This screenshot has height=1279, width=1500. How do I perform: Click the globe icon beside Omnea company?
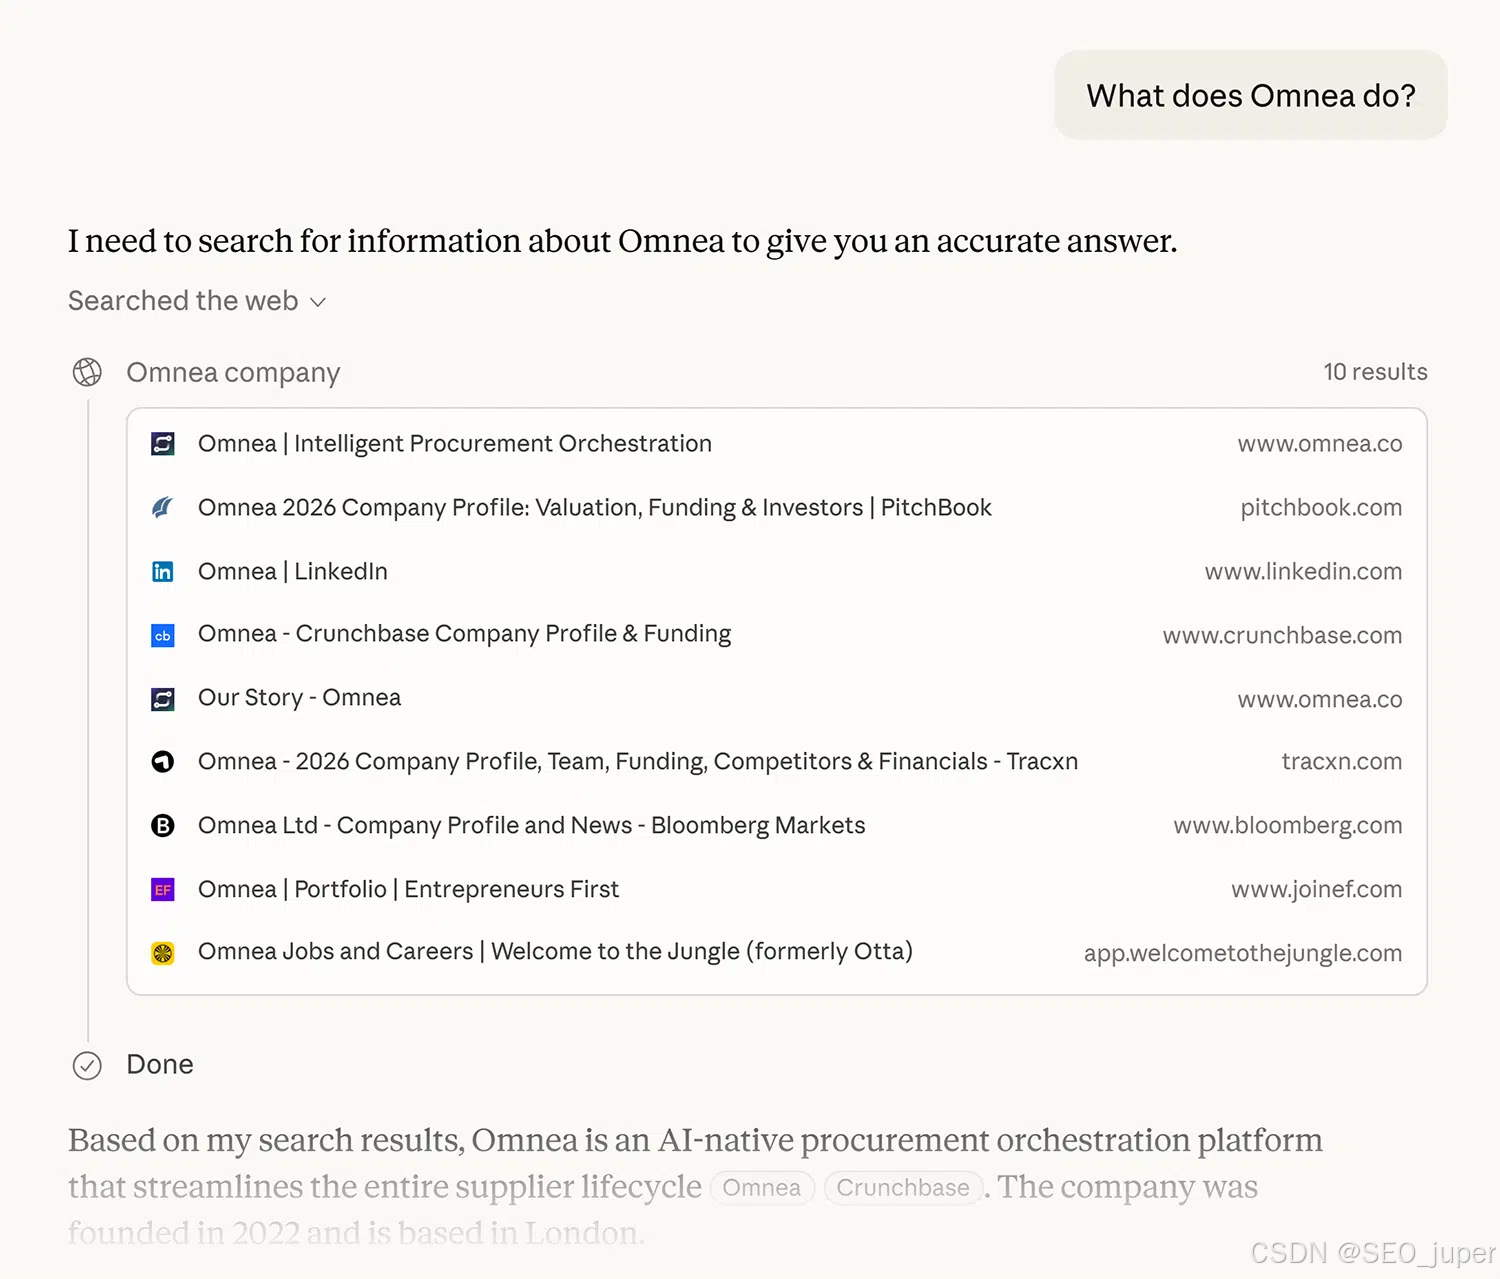click(x=87, y=372)
